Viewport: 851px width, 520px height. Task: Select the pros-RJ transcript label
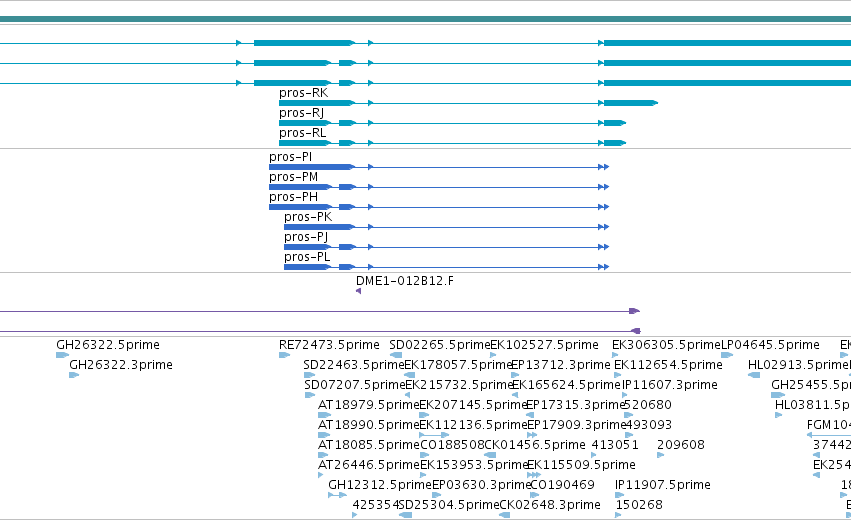[x=301, y=113]
